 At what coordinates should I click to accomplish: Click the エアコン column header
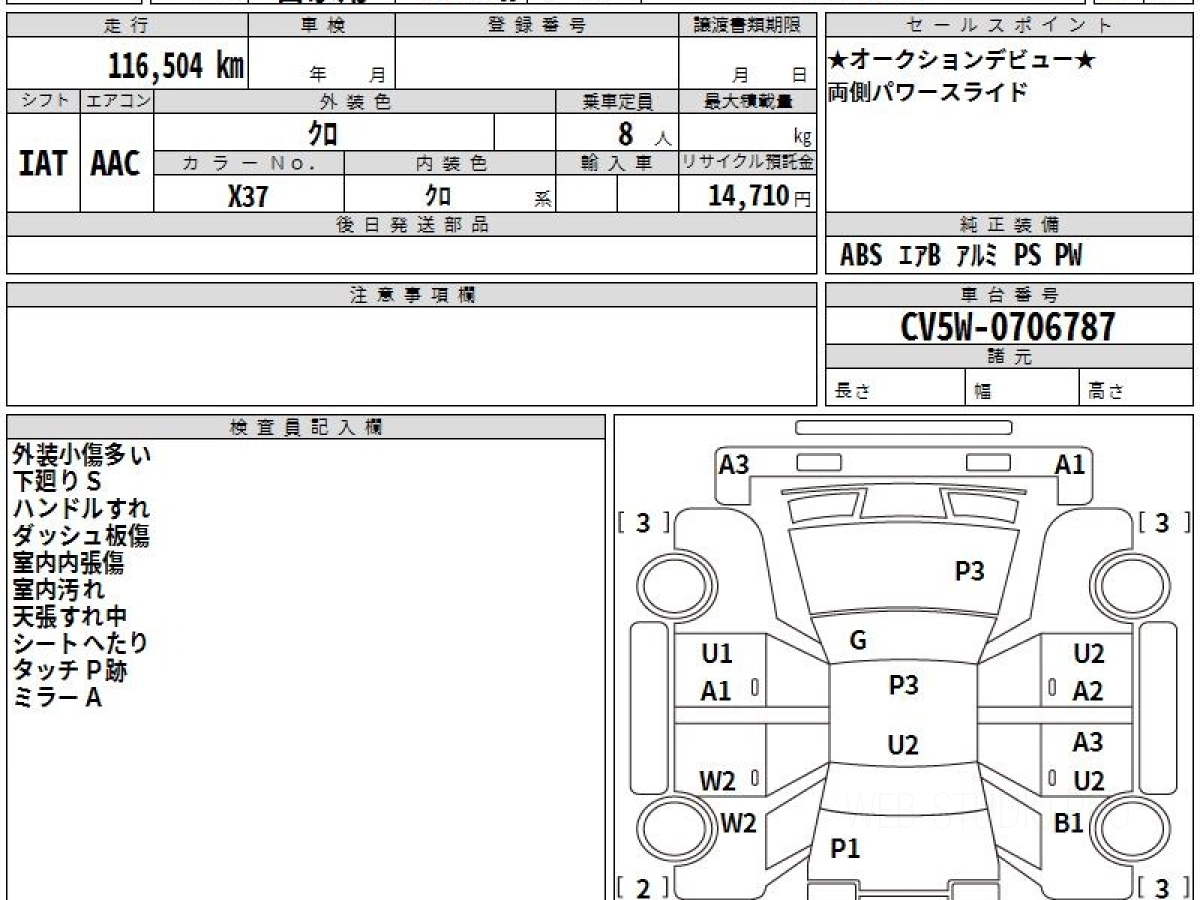[117, 101]
